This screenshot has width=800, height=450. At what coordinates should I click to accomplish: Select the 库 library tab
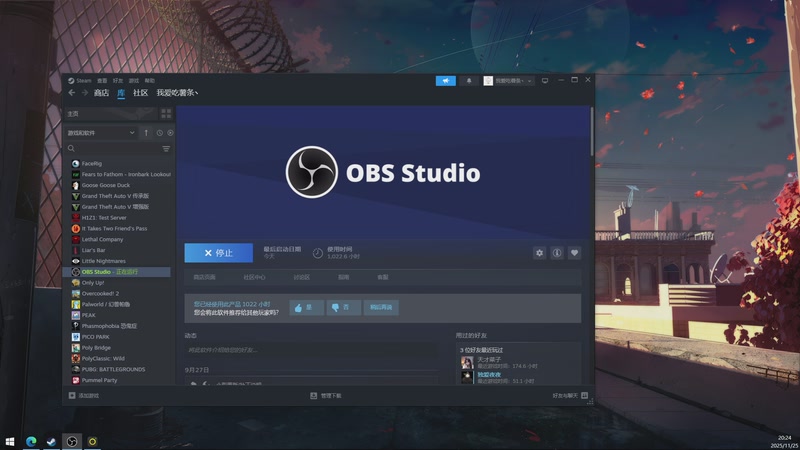pos(121,92)
